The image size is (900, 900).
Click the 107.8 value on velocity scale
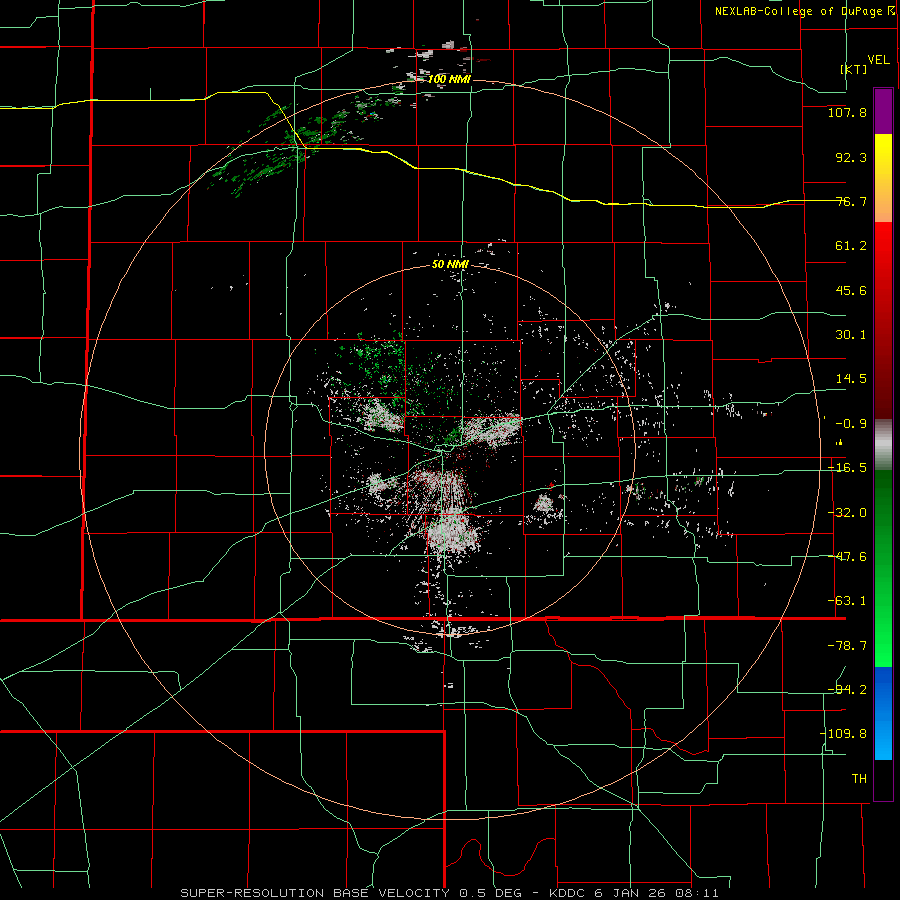pyautogui.click(x=847, y=112)
